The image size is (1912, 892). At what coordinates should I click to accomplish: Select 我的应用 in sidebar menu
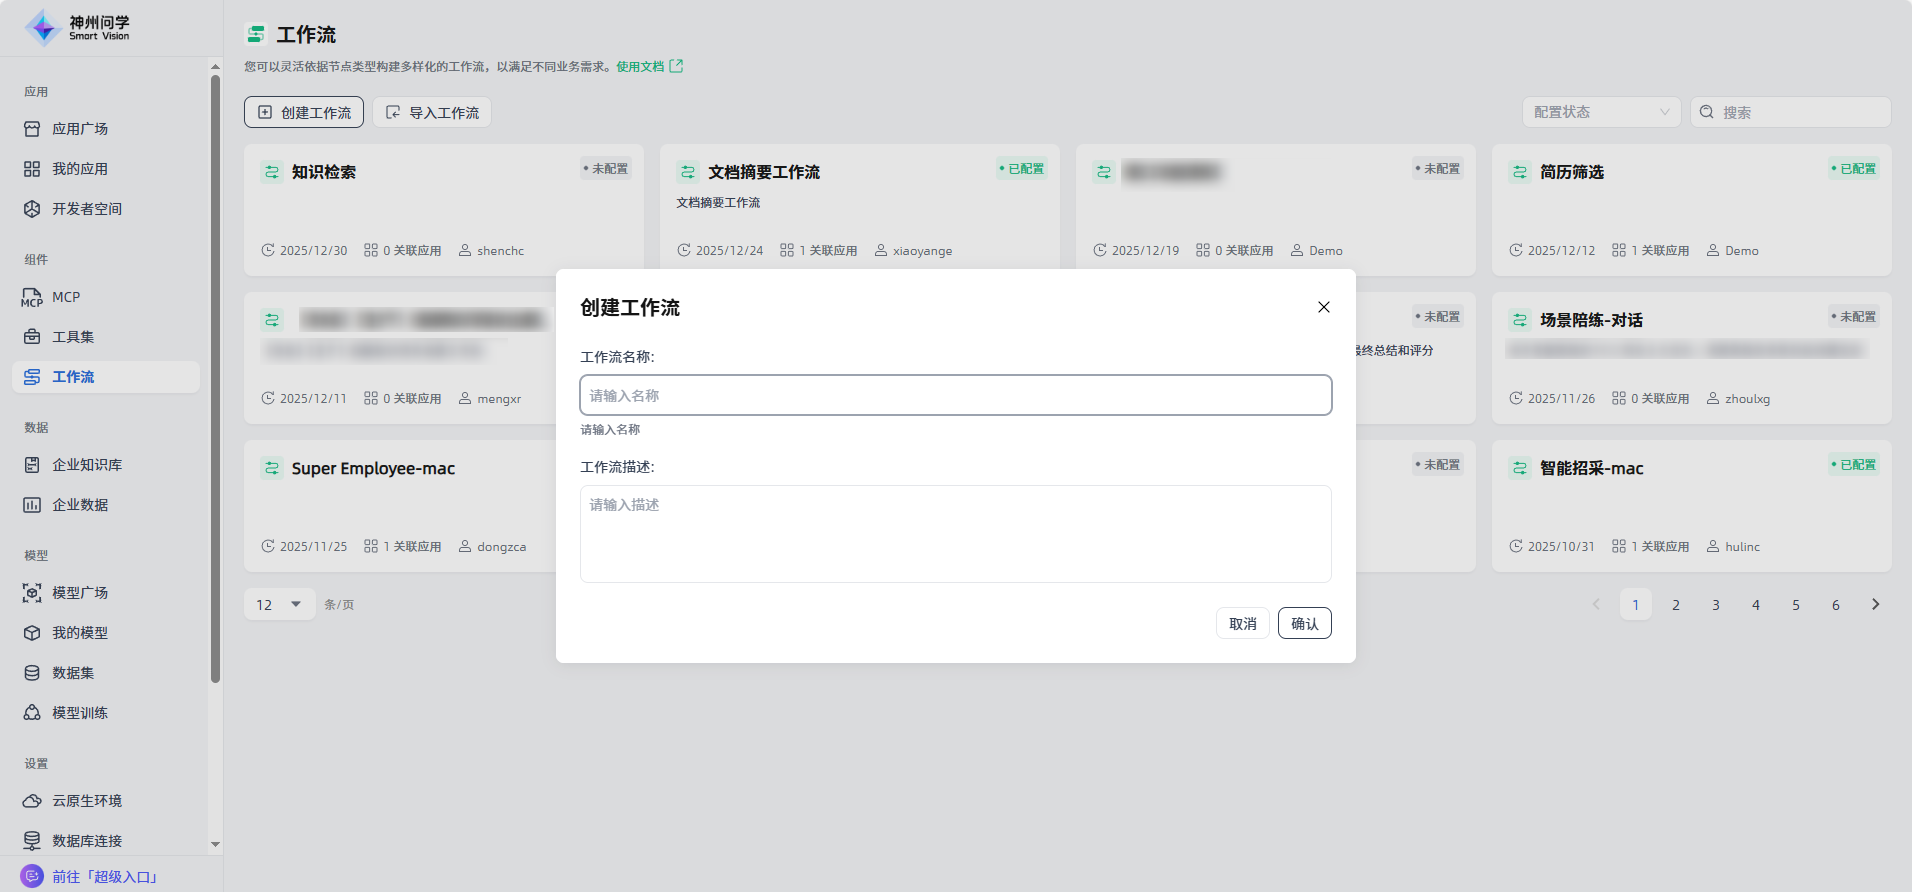point(80,169)
